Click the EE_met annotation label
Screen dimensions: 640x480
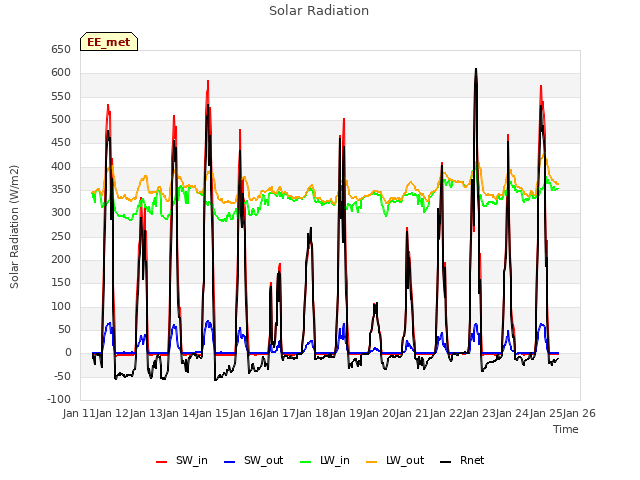pos(109,42)
